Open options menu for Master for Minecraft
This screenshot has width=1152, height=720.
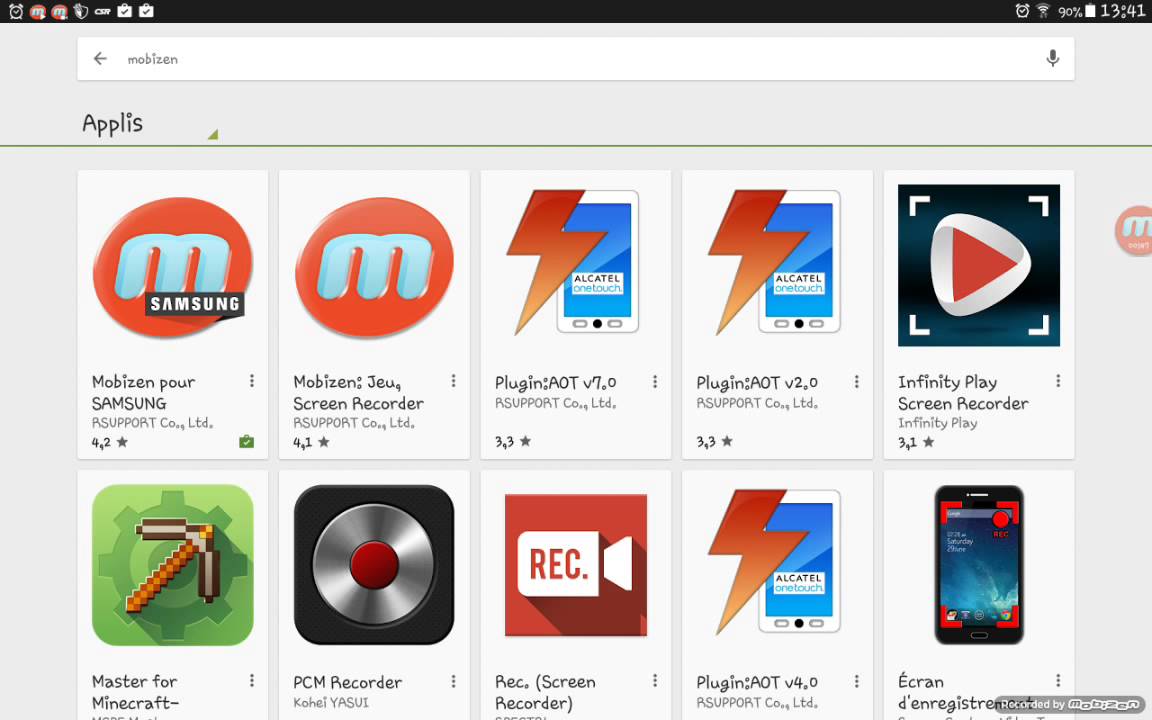pos(252,680)
